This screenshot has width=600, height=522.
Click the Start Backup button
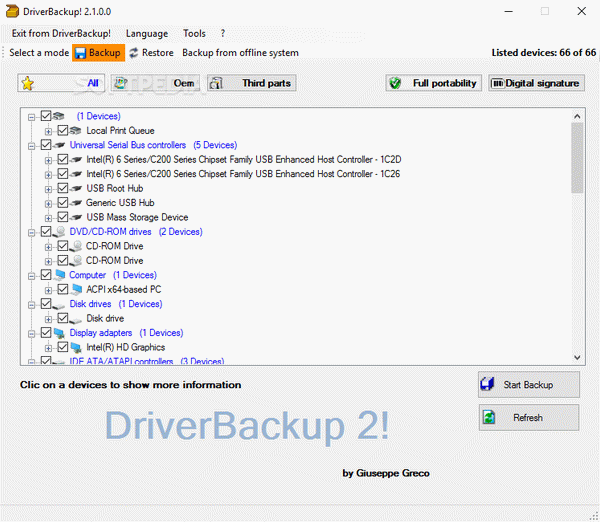pyautogui.click(x=529, y=384)
